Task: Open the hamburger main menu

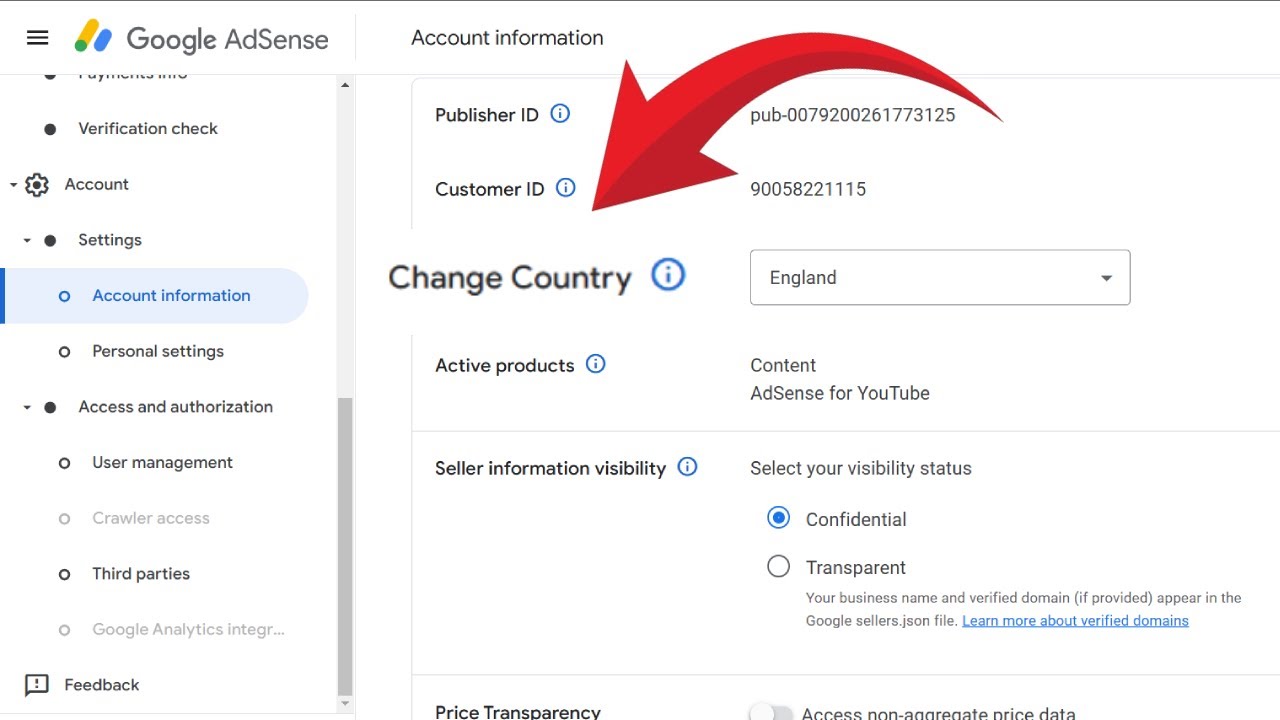Action: coord(37,38)
